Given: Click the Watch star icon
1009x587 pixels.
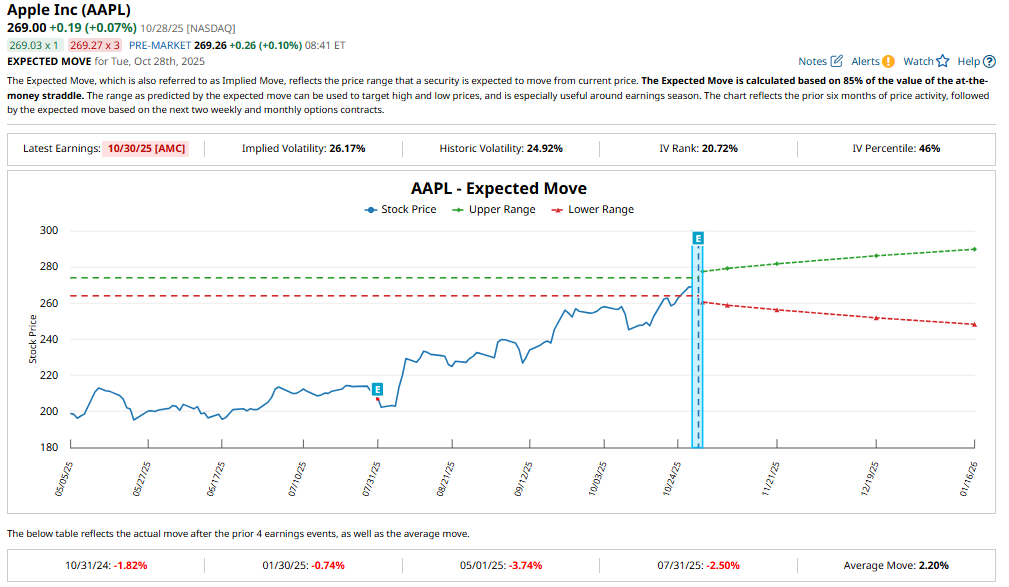Looking at the screenshot, I should 942,61.
